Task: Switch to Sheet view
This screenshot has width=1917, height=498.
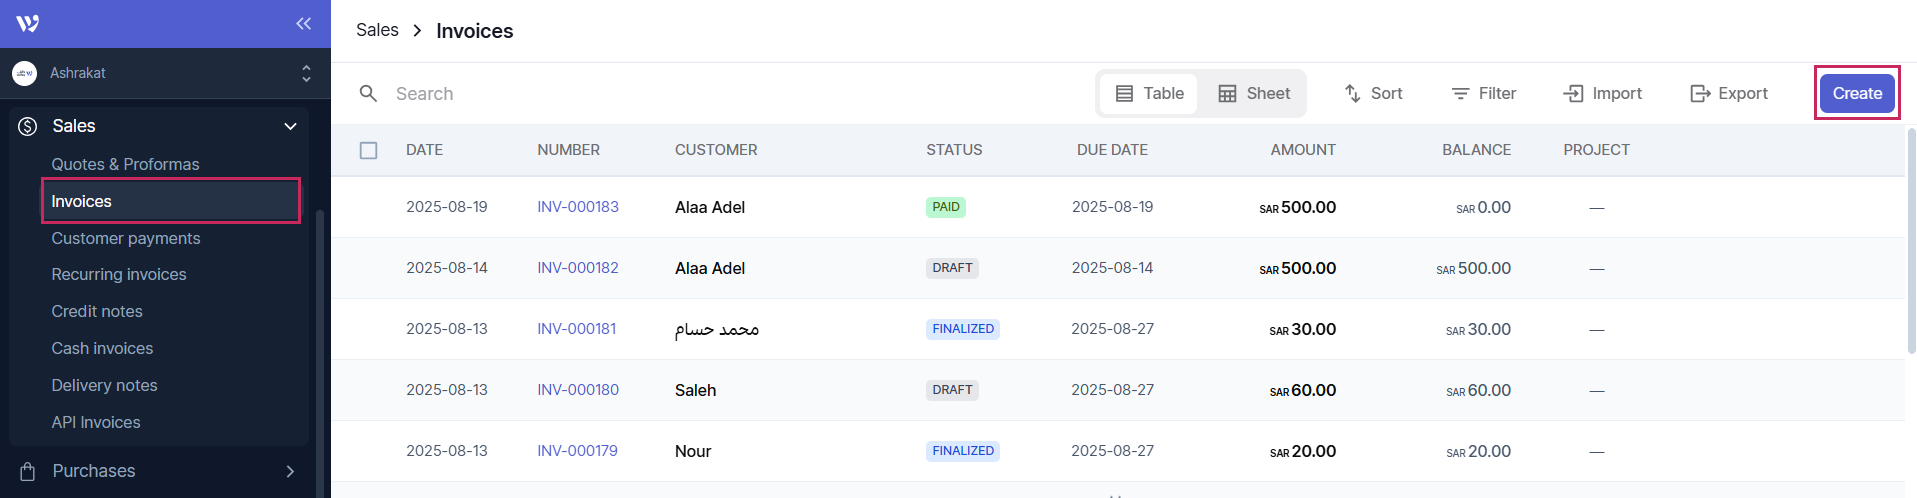Action: pyautogui.click(x=1254, y=93)
